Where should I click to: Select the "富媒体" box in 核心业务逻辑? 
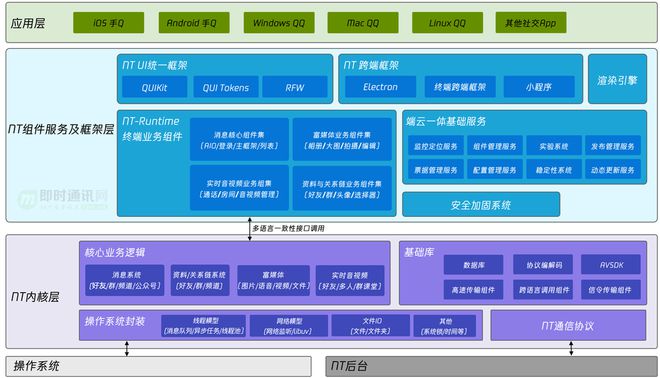tap(273, 280)
